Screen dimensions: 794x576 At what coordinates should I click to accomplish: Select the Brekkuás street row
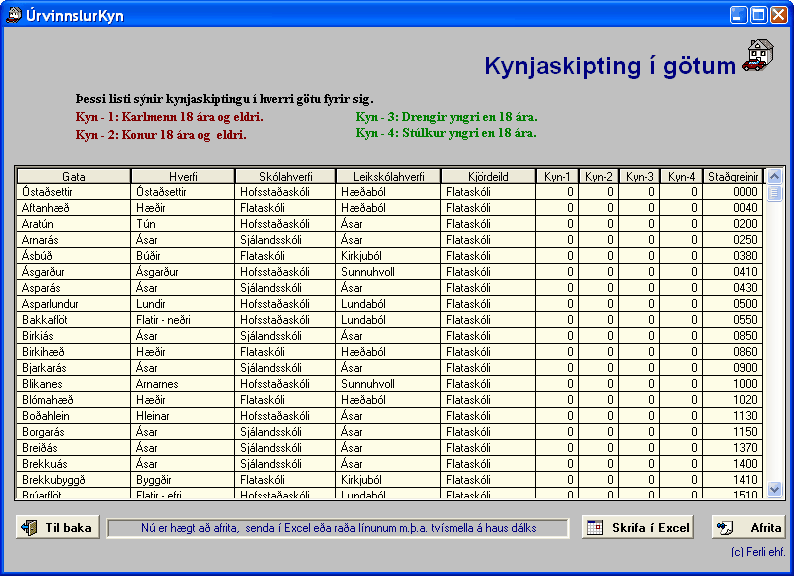(x=390, y=464)
